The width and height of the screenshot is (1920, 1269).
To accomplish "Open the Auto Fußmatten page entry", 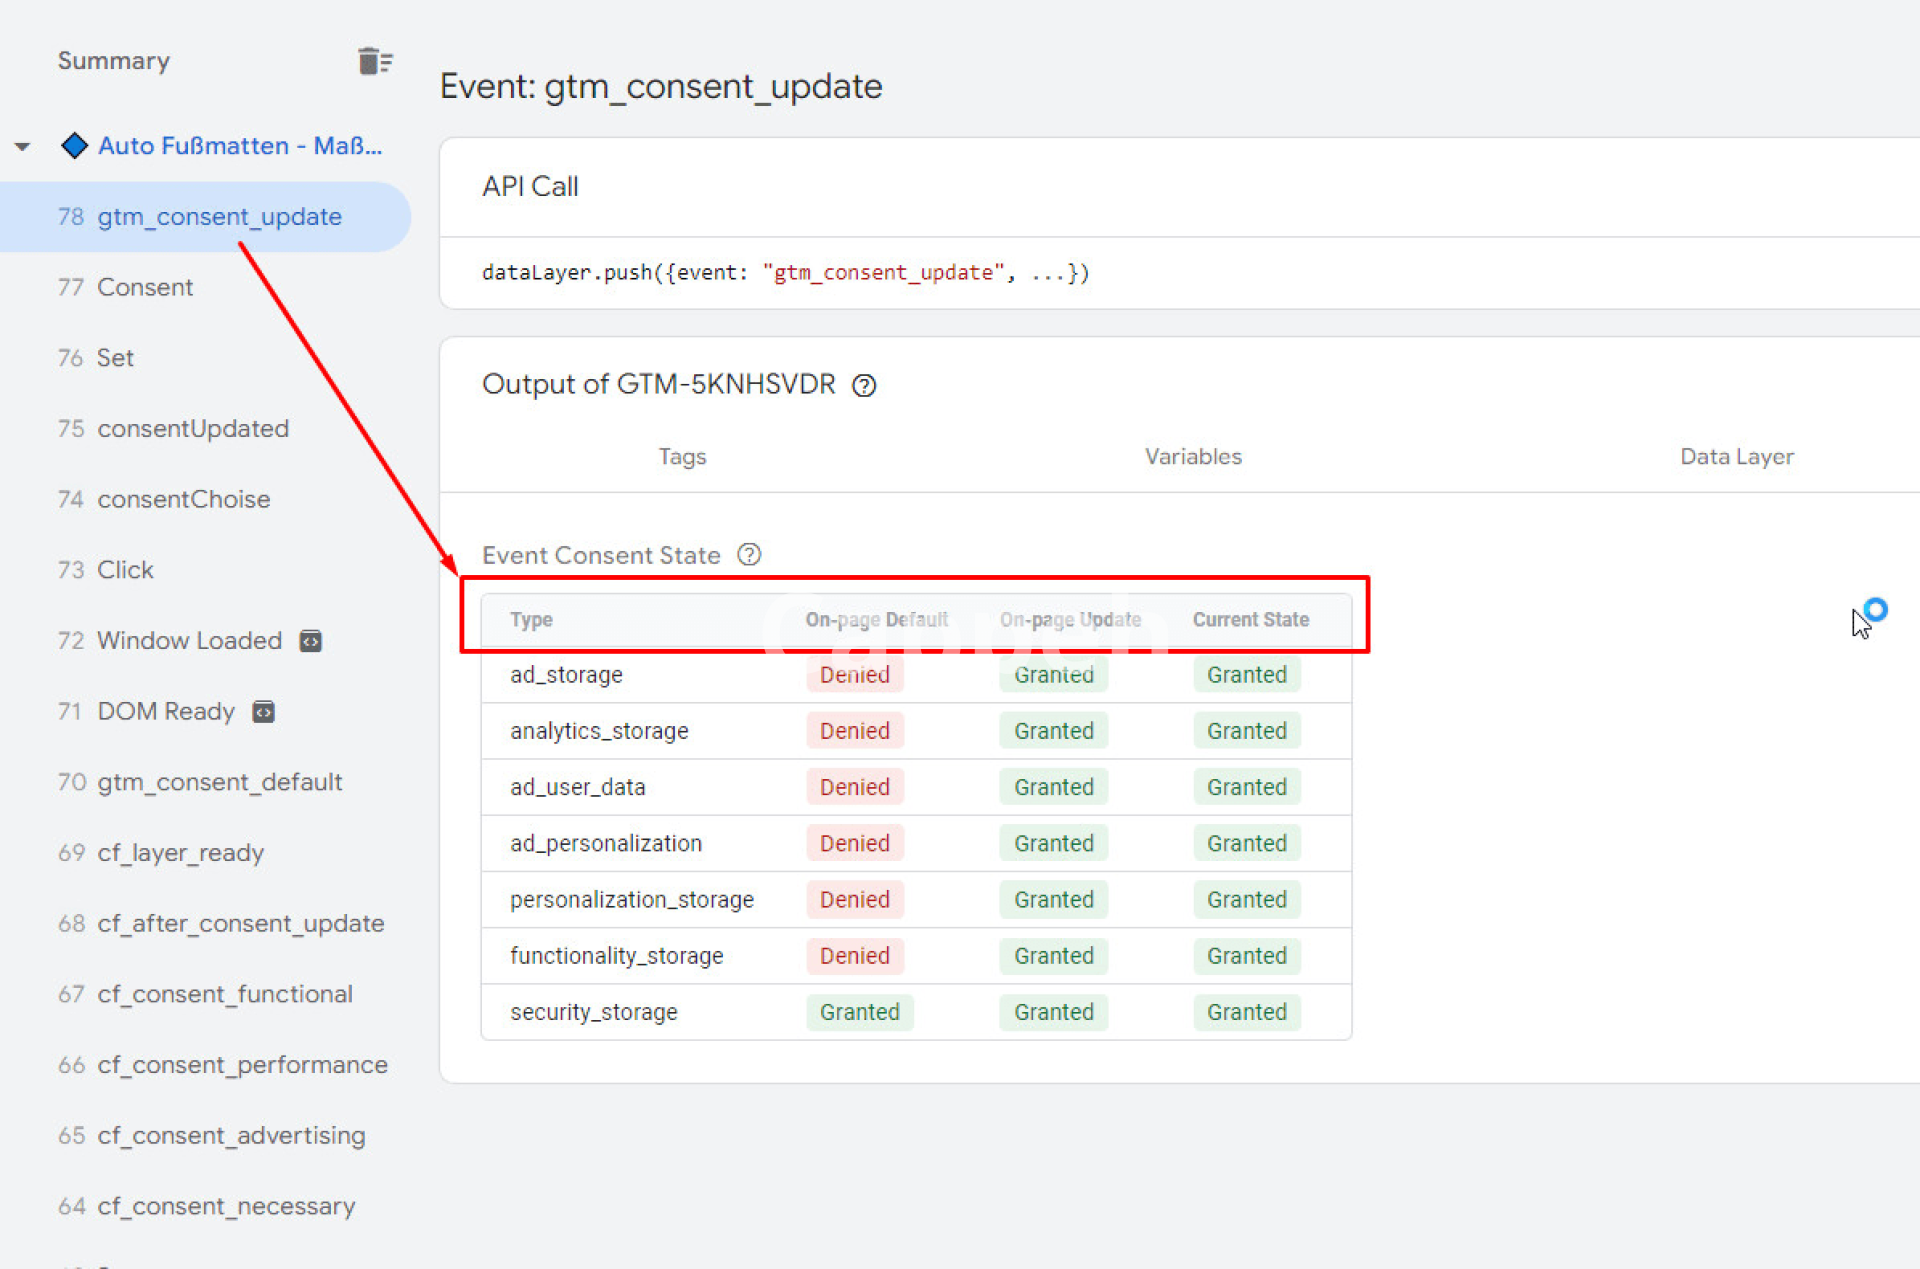I will [240, 146].
